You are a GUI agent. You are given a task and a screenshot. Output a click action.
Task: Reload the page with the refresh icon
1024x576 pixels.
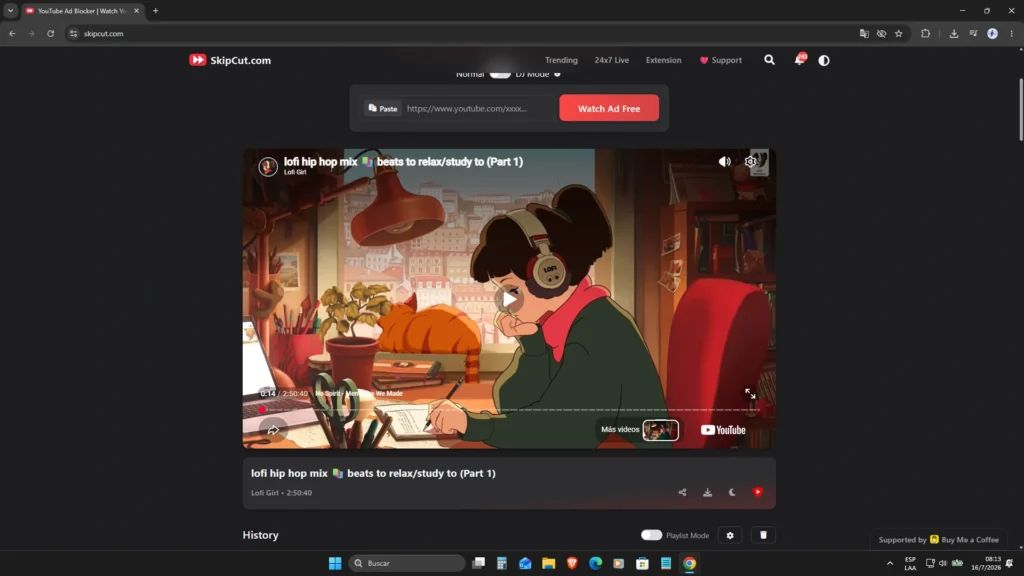click(50, 33)
